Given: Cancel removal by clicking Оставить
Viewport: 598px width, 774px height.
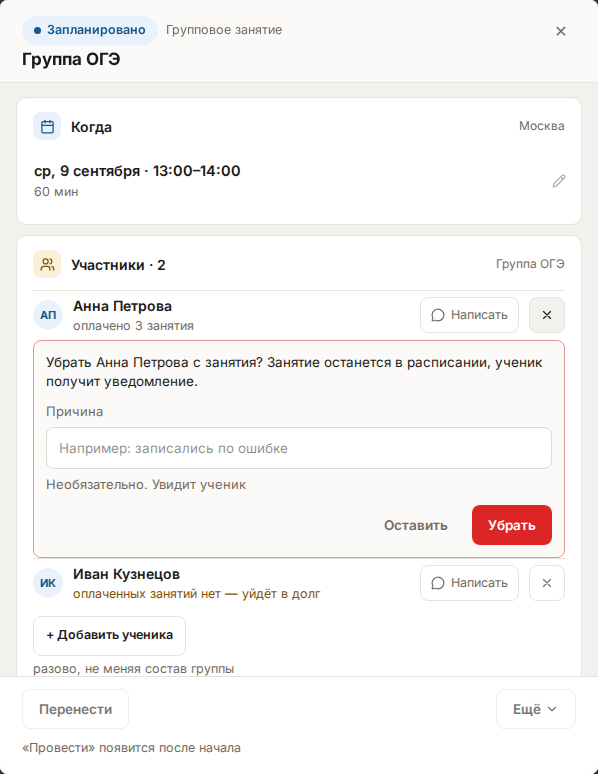Looking at the screenshot, I should tap(416, 525).
